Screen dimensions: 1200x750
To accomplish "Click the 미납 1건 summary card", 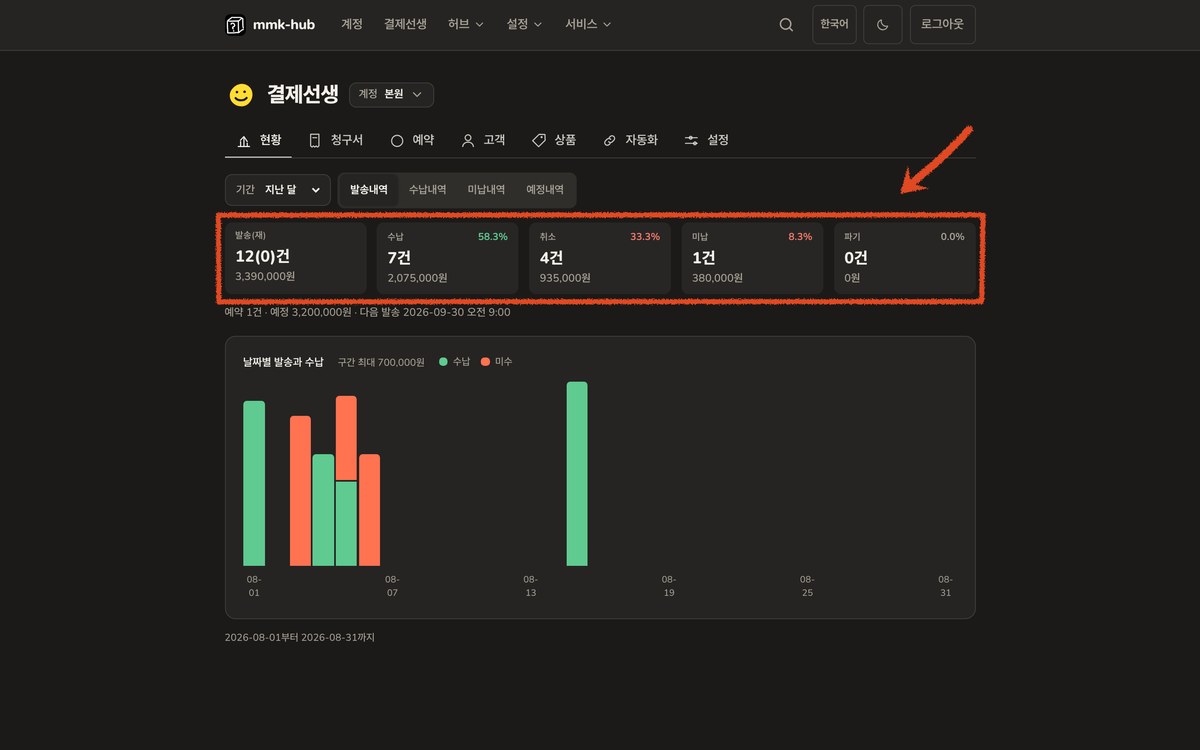I will pos(752,258).
